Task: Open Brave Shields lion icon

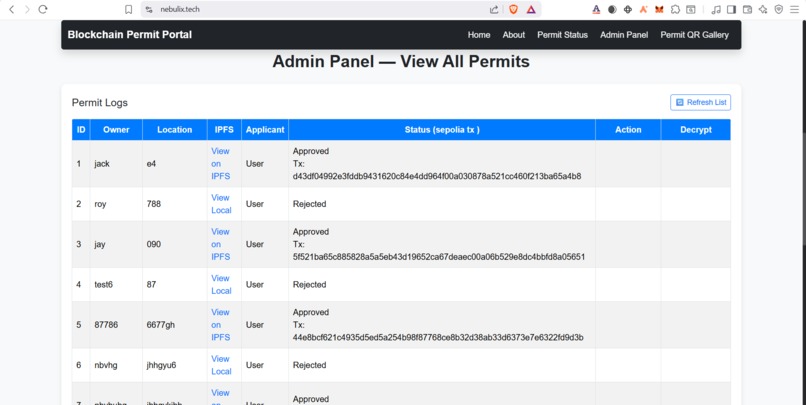Action: tap(513, 9)
